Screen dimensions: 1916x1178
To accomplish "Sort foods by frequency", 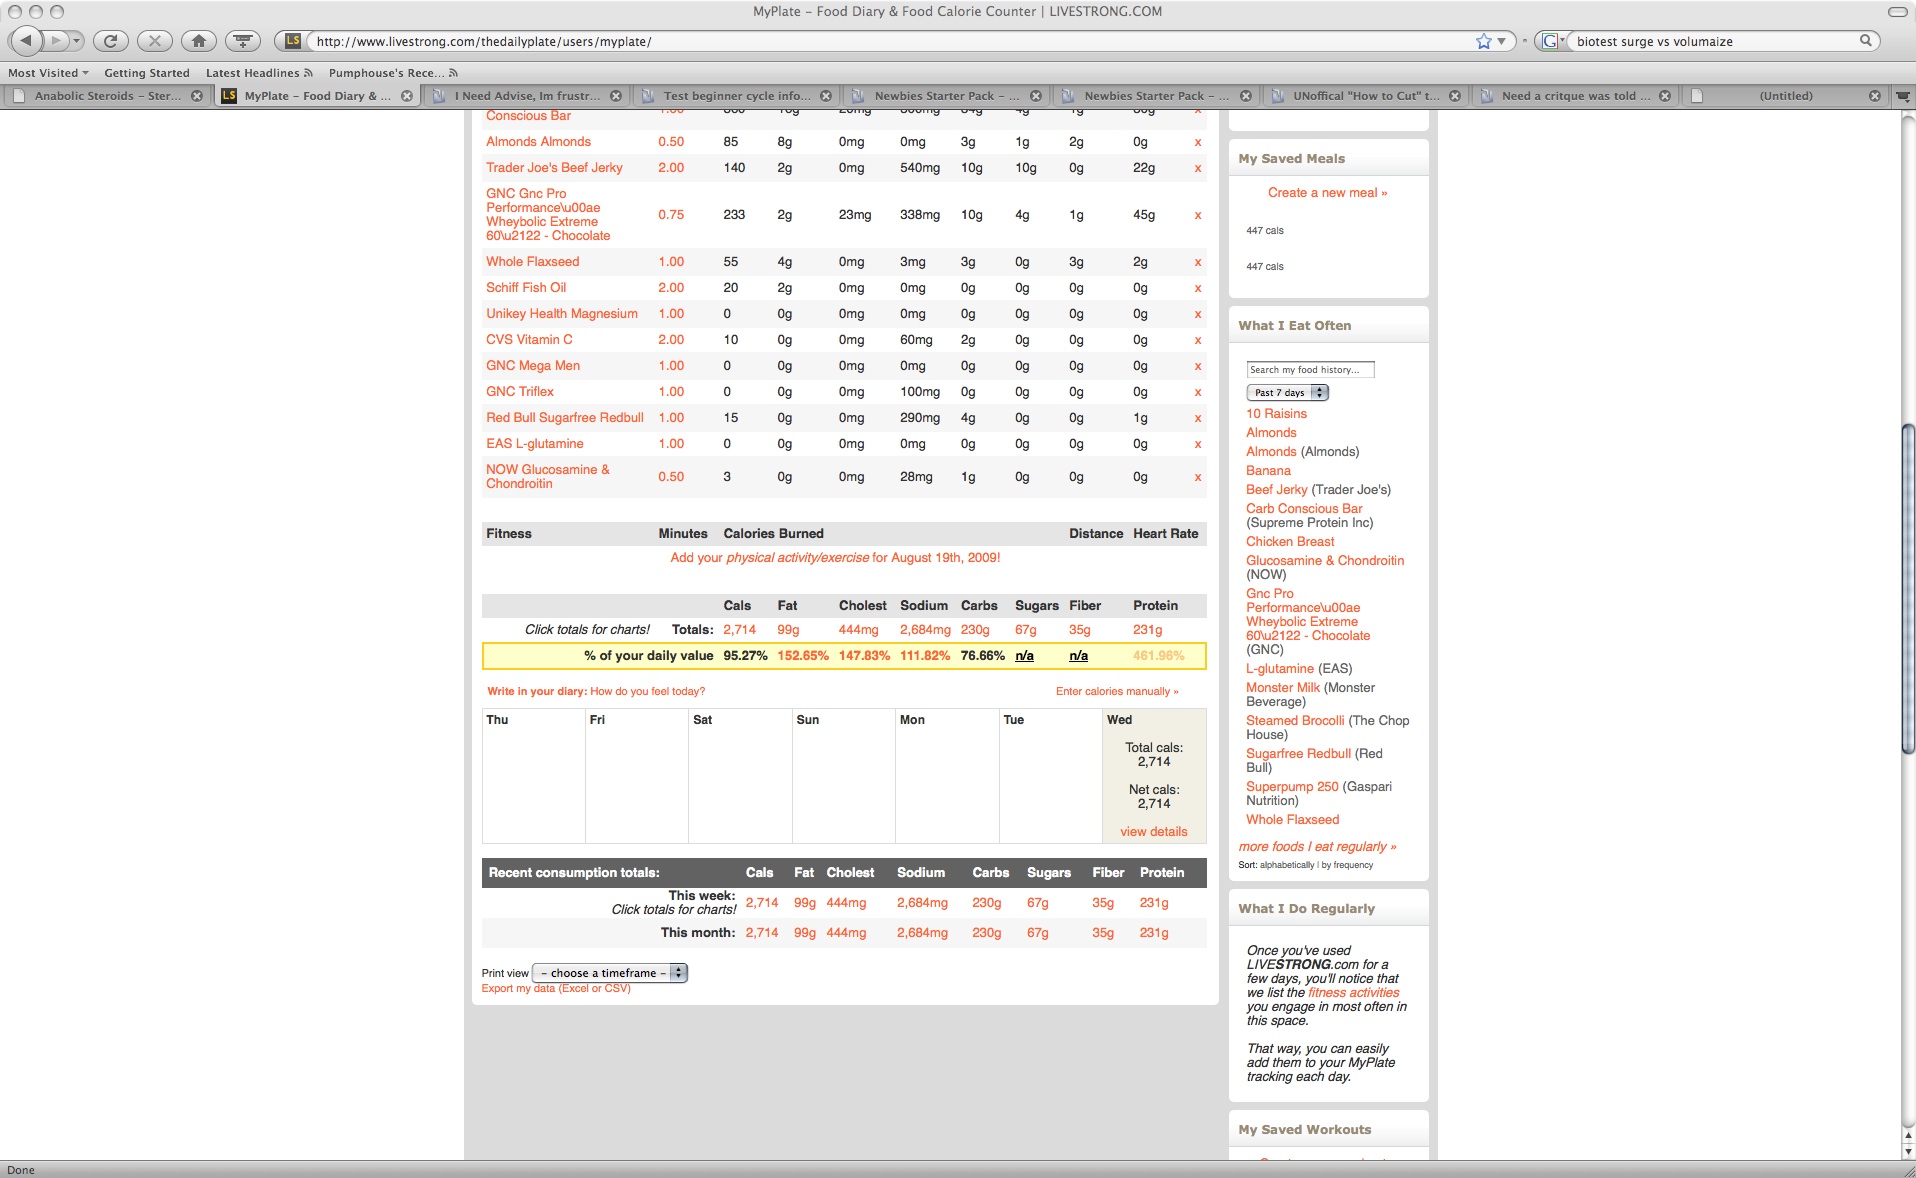I will click(1347, 865).
